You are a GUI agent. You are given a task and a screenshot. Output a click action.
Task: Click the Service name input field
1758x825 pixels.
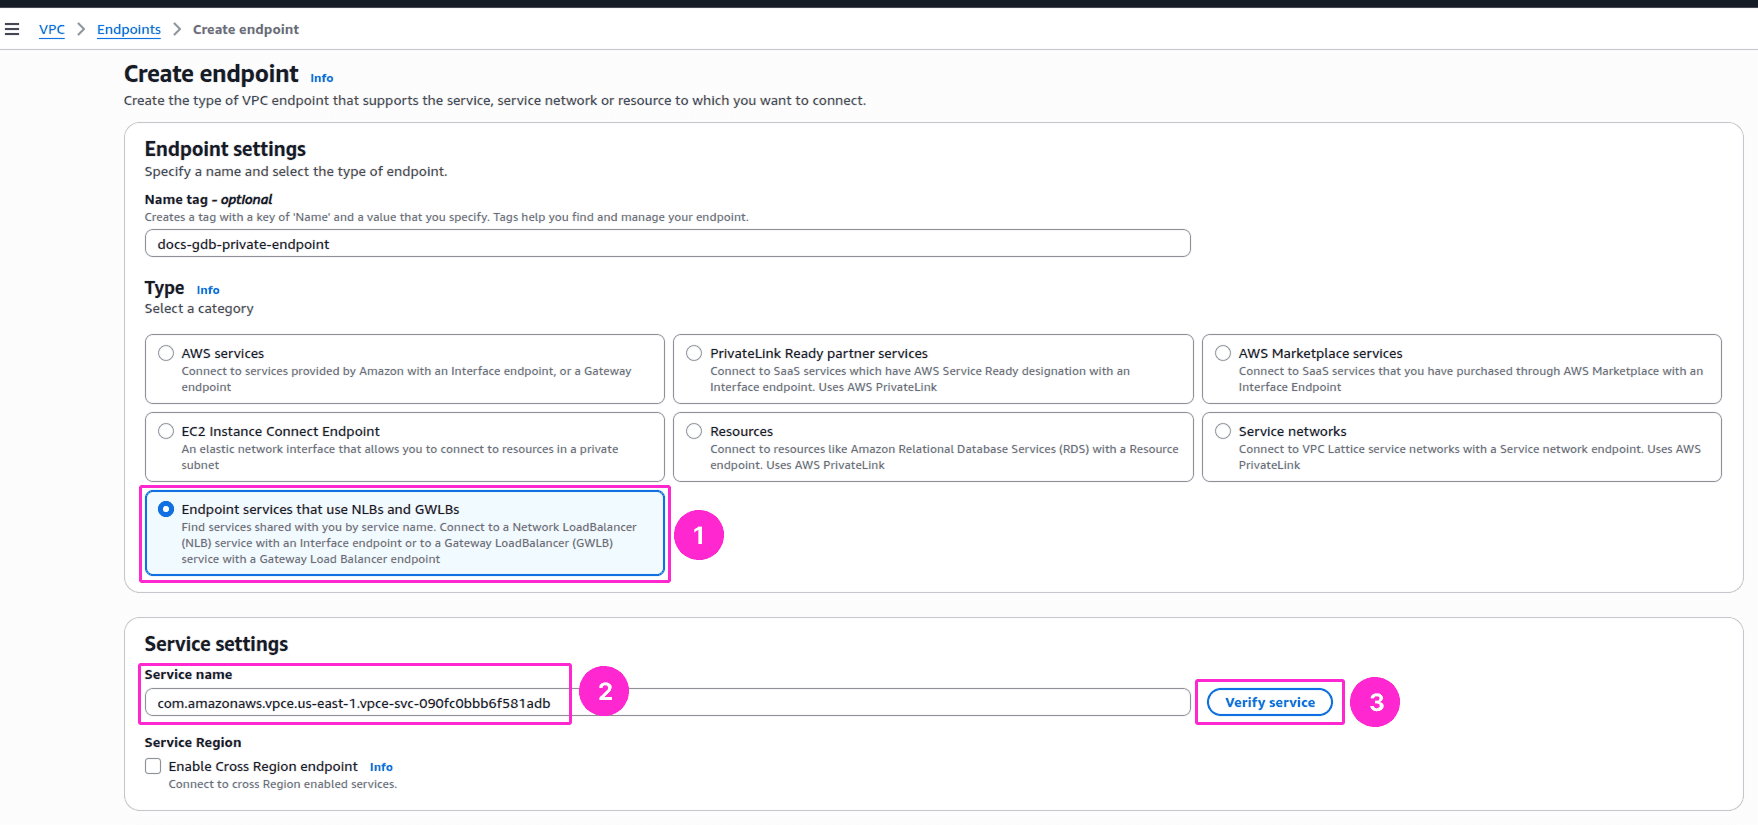click(667, 703)
